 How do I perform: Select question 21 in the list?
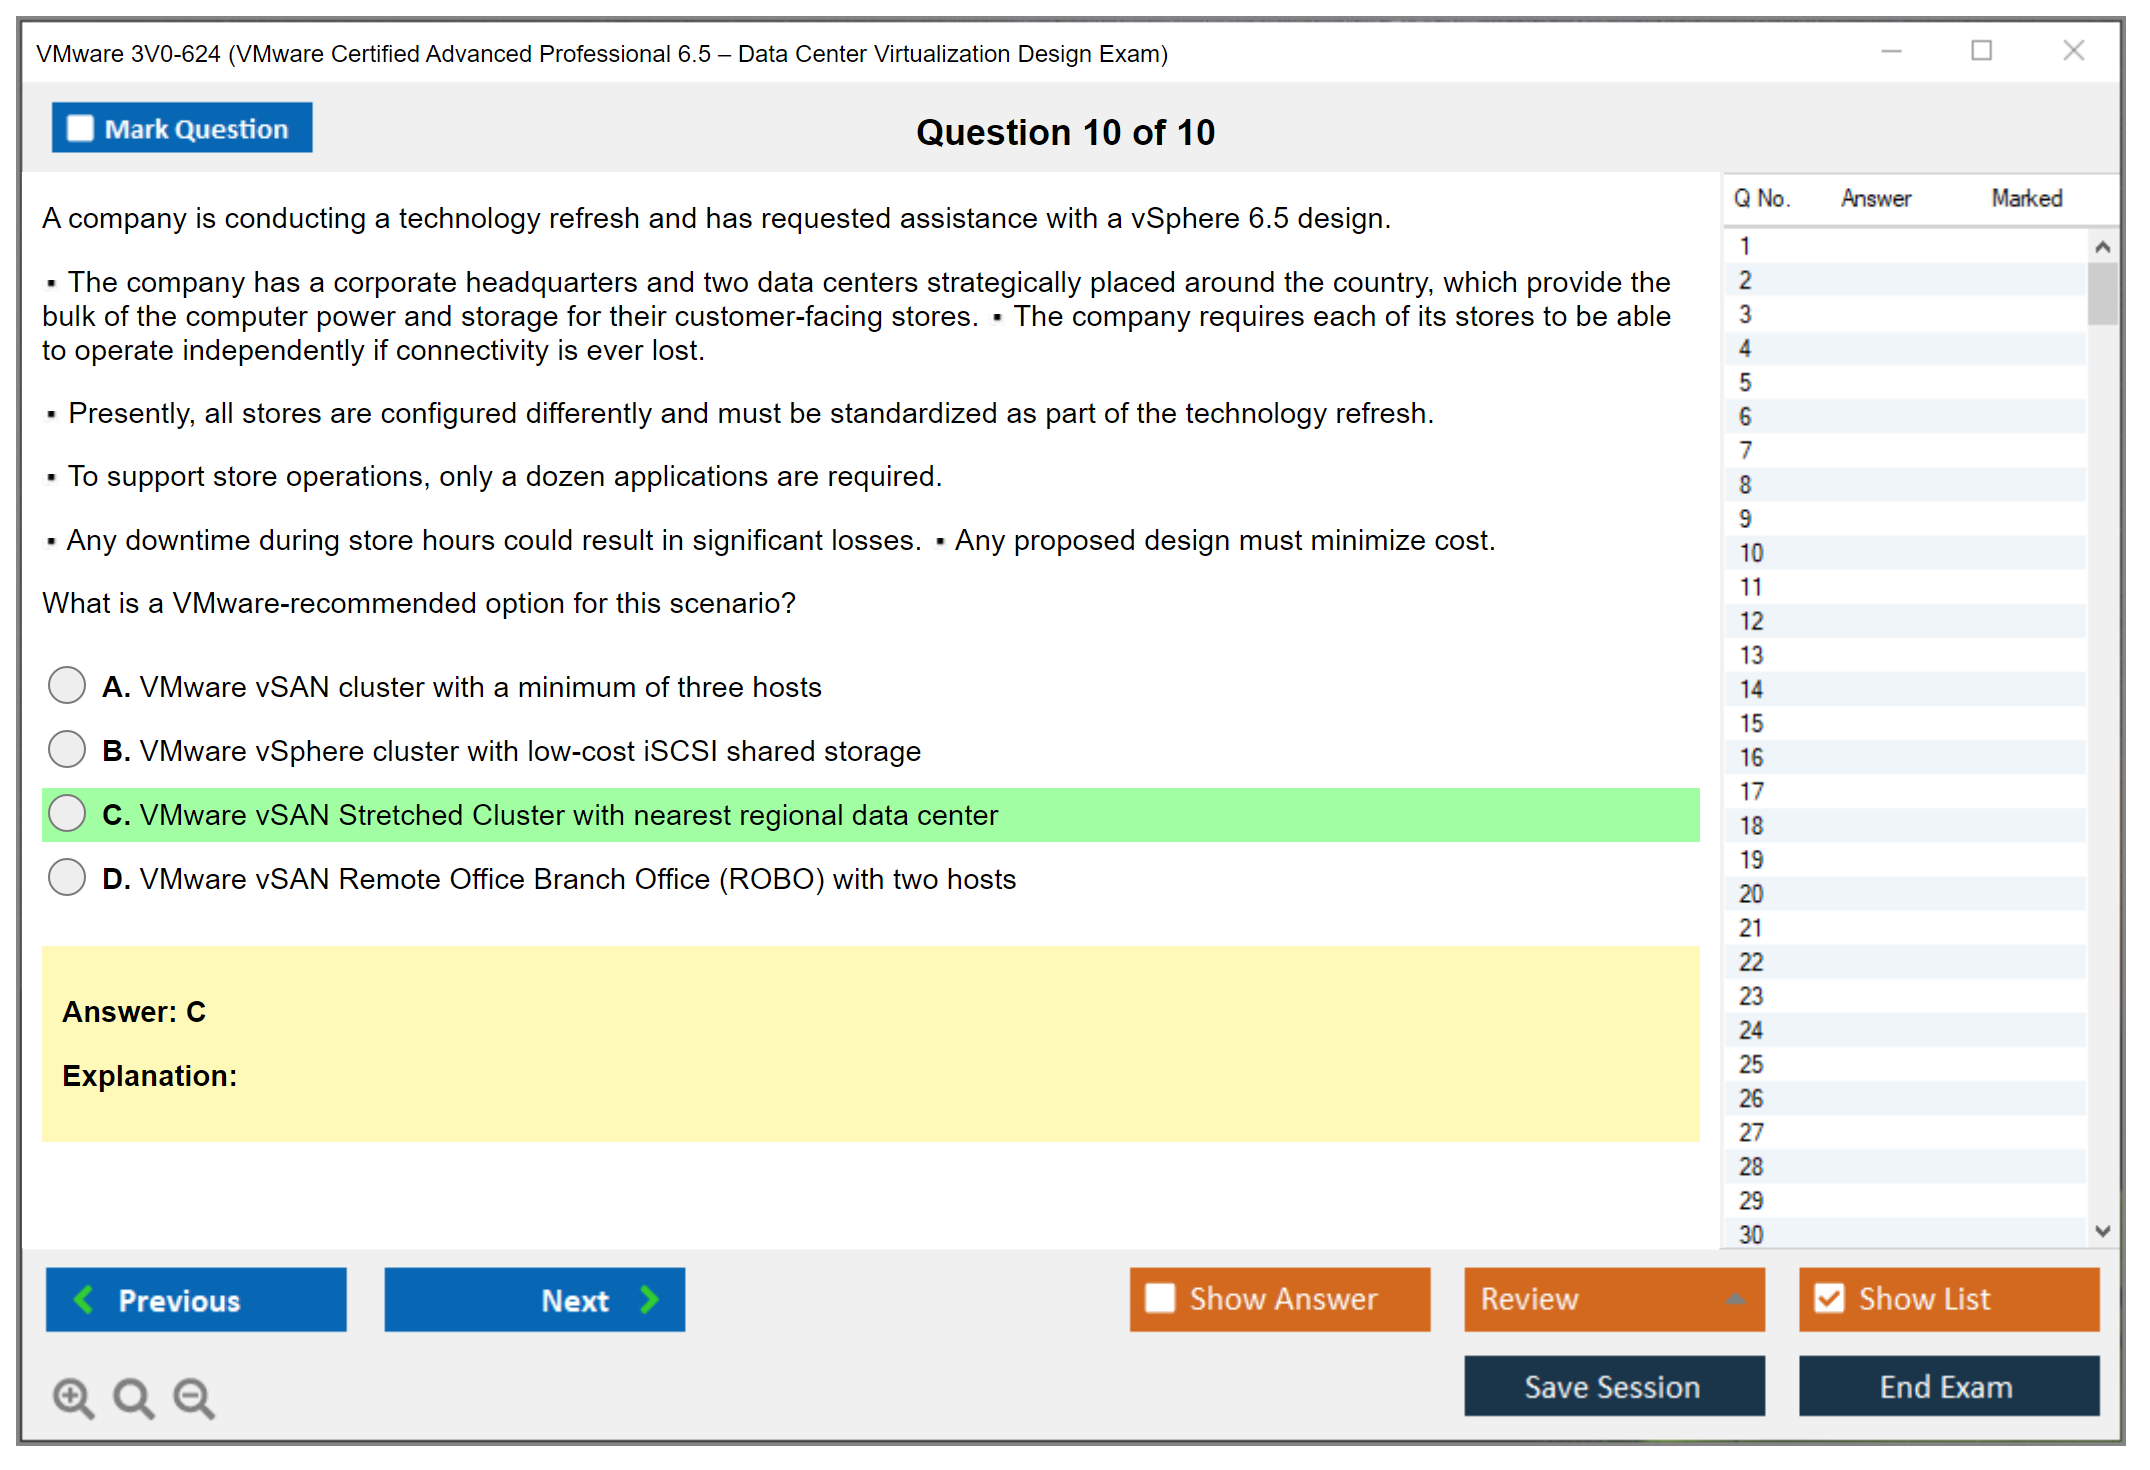(x=1751, y=928)
